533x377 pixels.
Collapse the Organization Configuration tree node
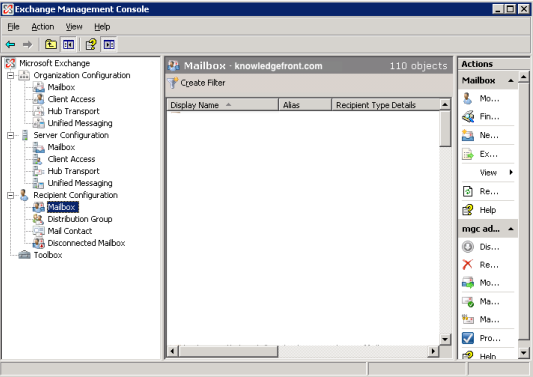coord(11,75)
